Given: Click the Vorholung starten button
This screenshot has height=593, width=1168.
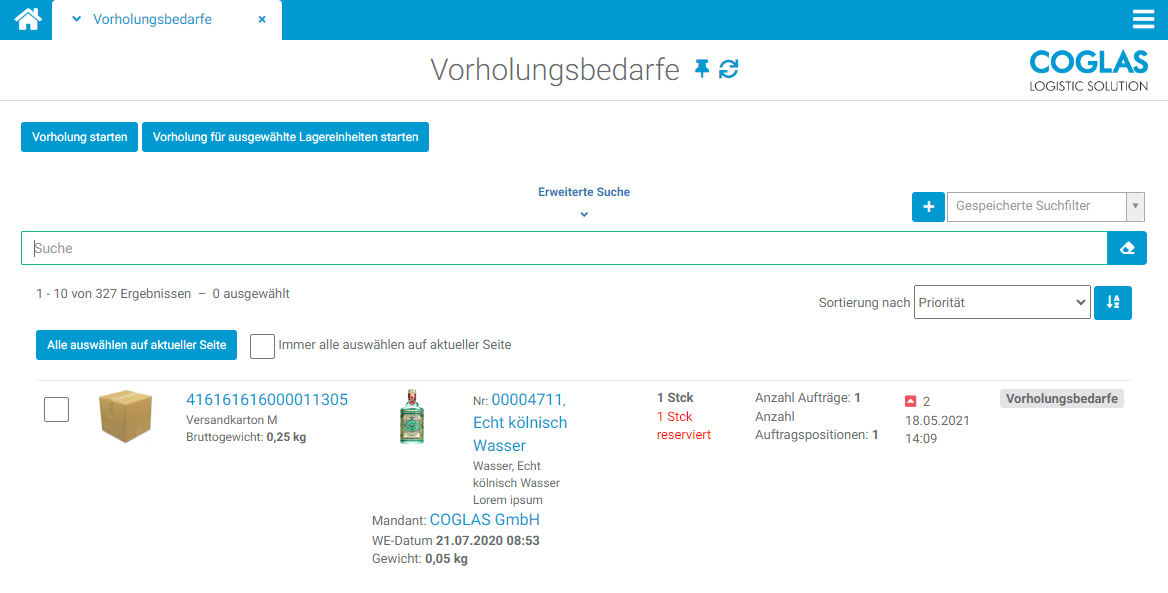Looking at the screenshot, I should click(79, 137).
